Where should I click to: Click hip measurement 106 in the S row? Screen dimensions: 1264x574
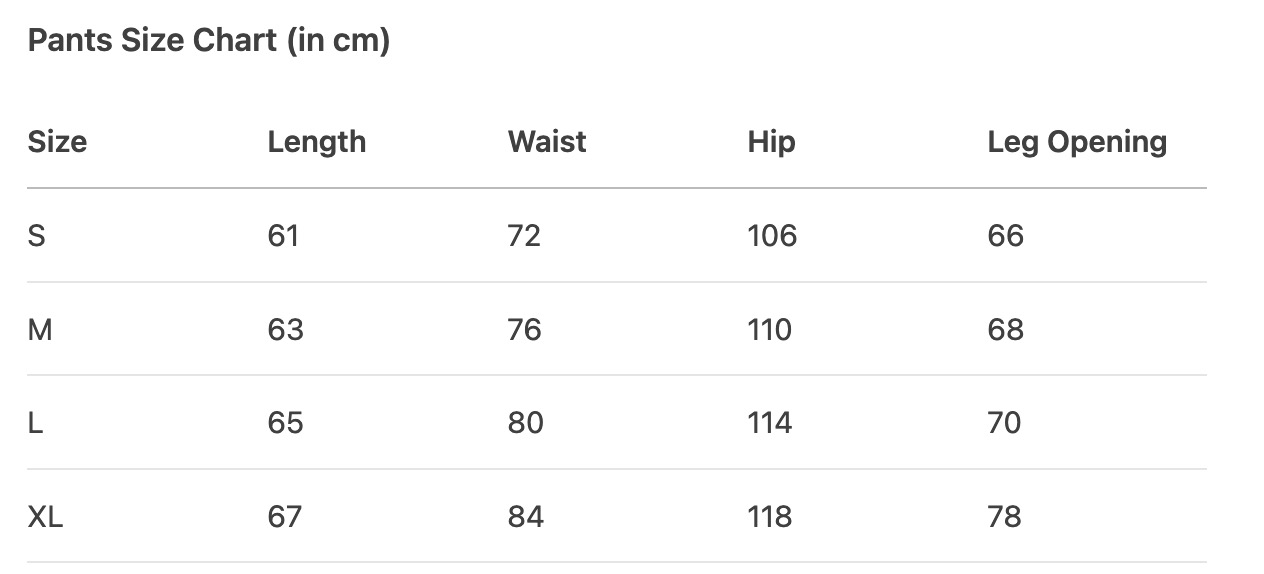(x=772, y=236)
